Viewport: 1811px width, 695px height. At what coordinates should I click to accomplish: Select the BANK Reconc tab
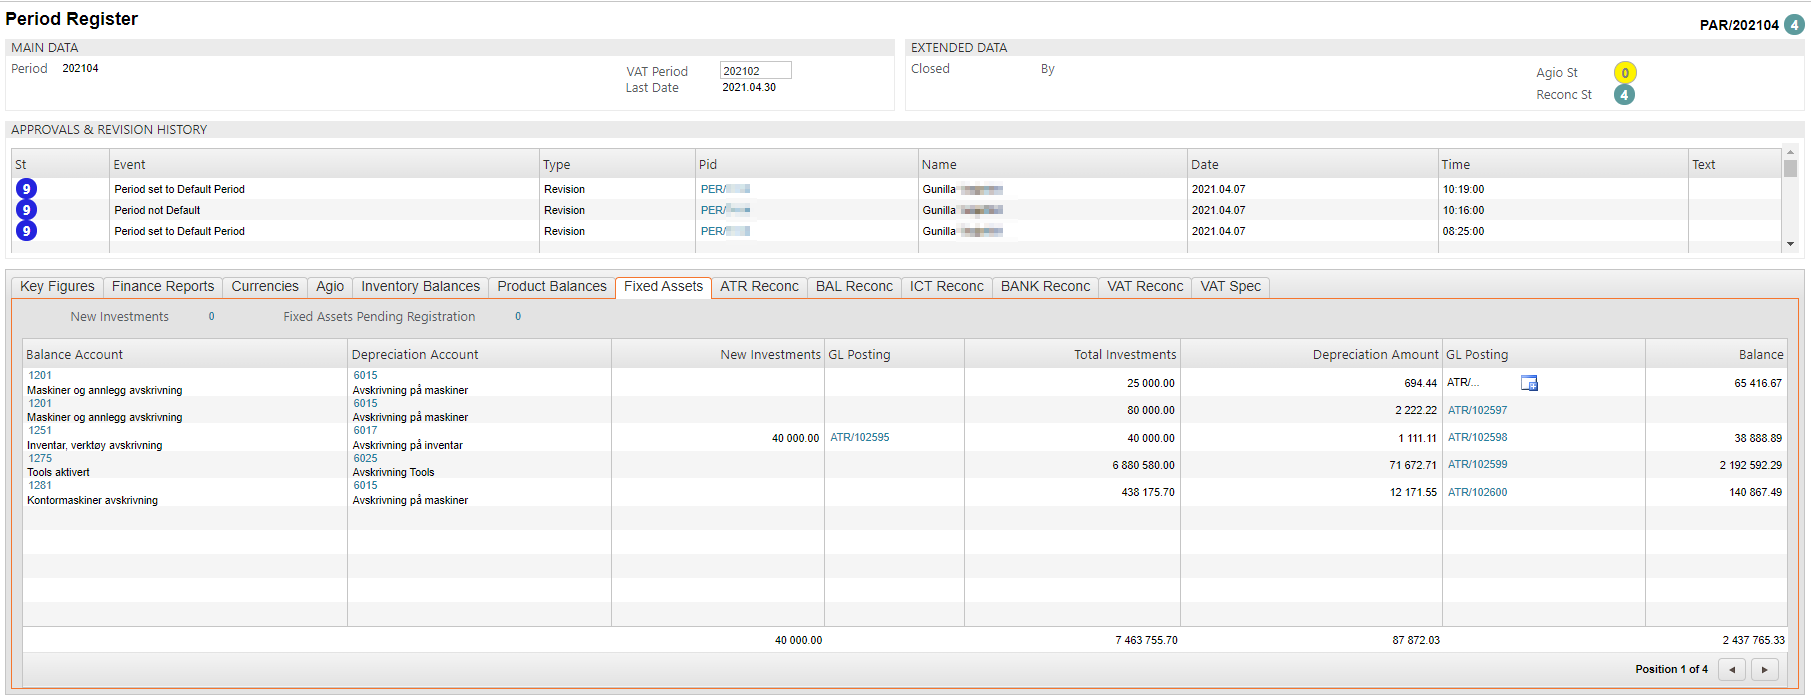click(1045, 287)
